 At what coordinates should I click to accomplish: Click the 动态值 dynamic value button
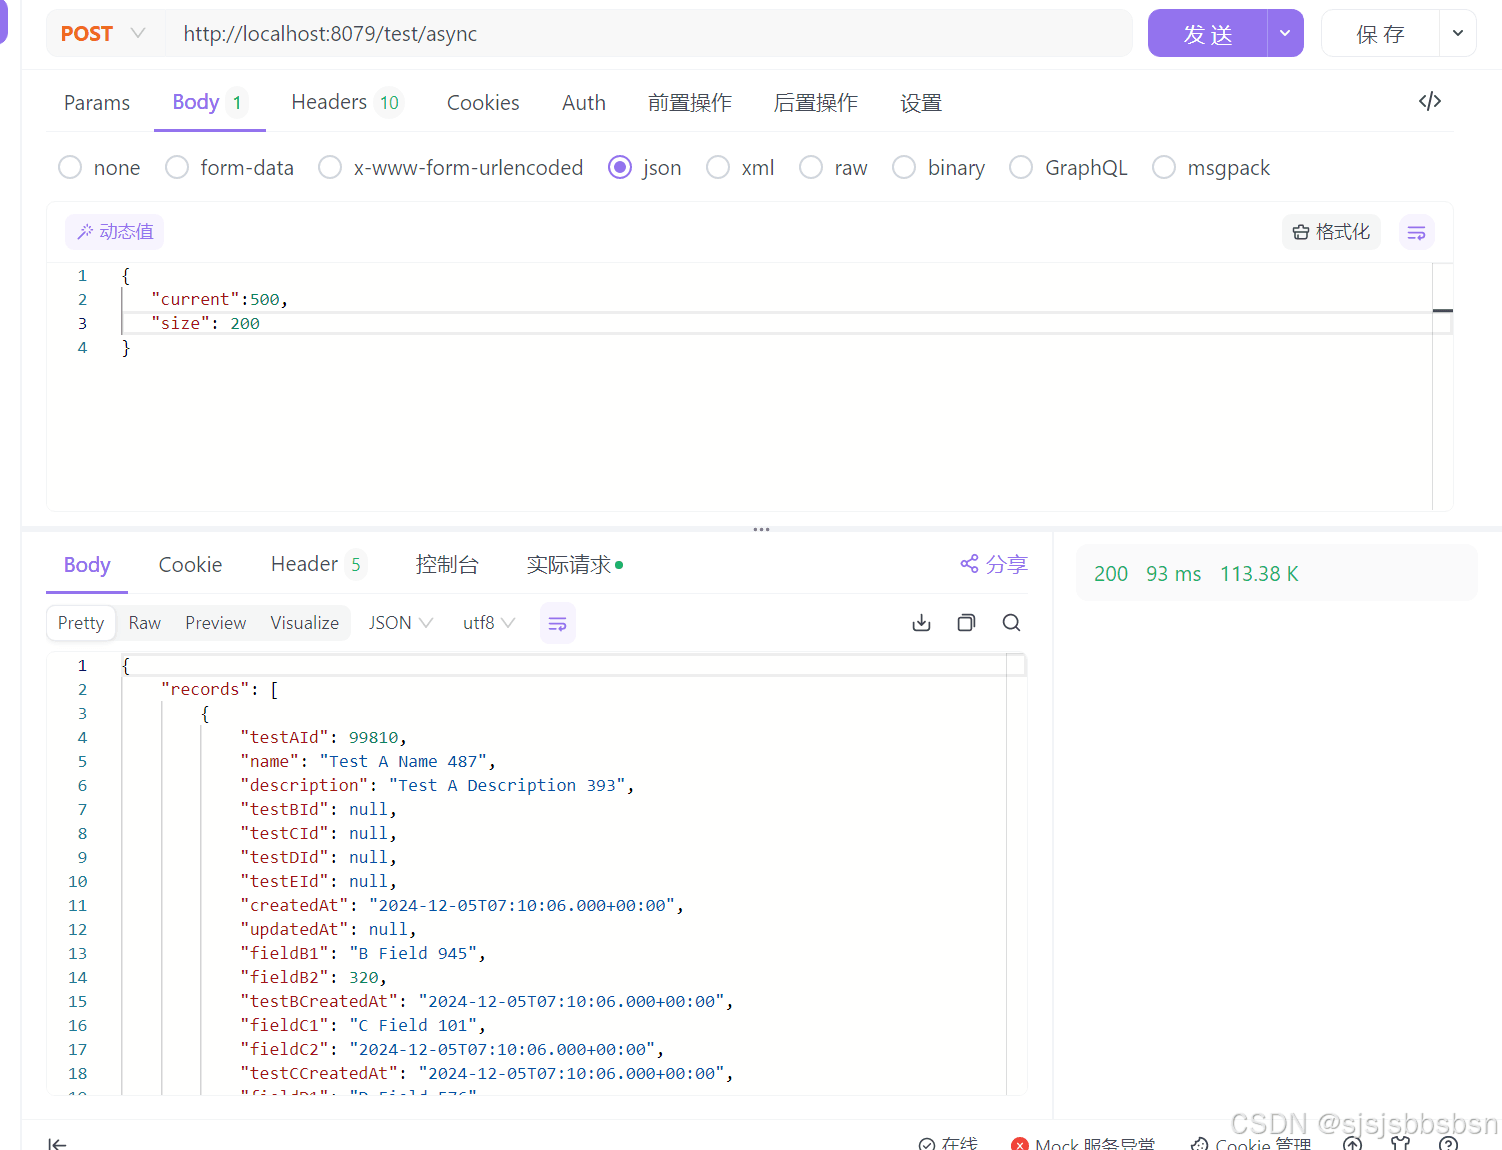point(115,232)
